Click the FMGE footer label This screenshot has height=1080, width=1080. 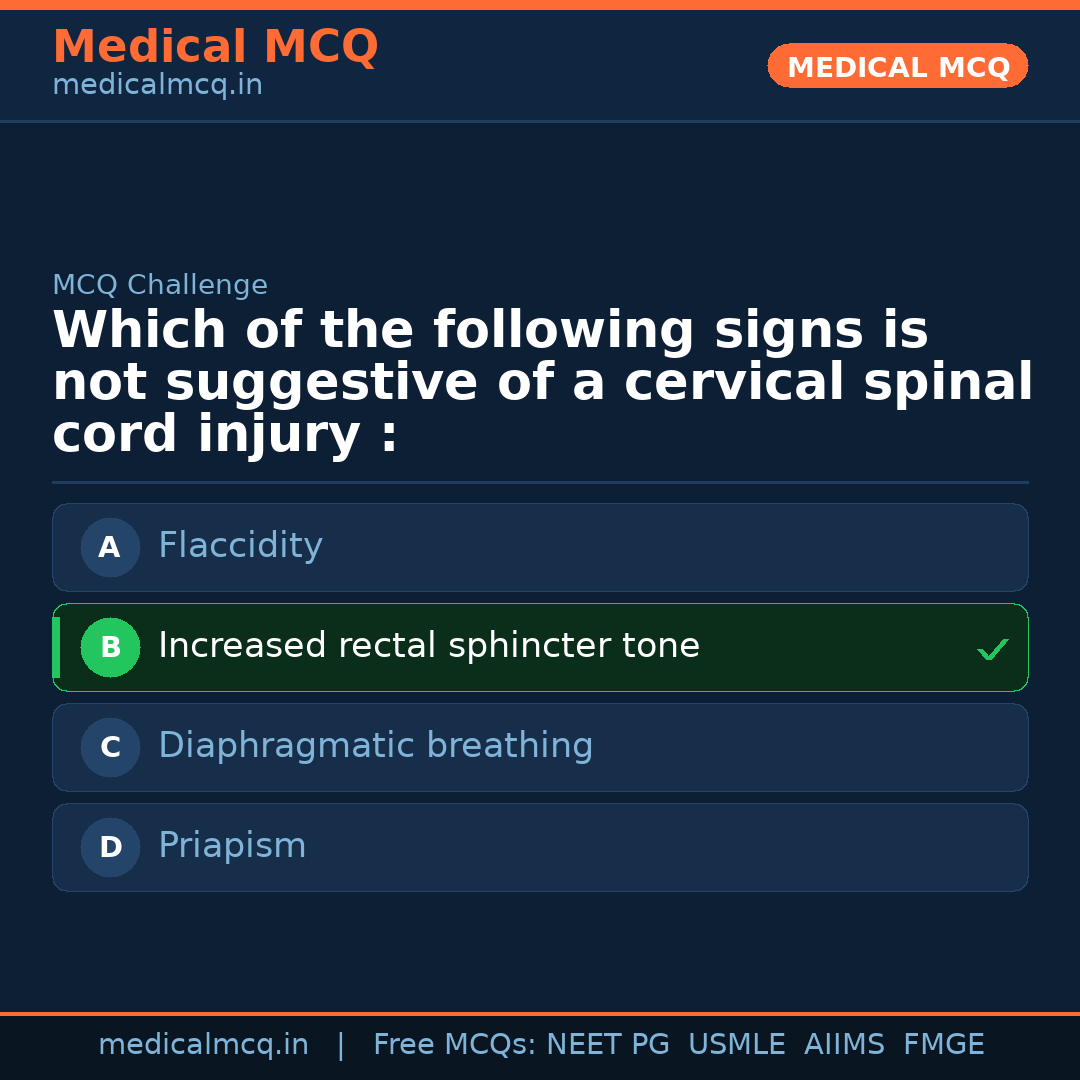tap(943, 1045)
